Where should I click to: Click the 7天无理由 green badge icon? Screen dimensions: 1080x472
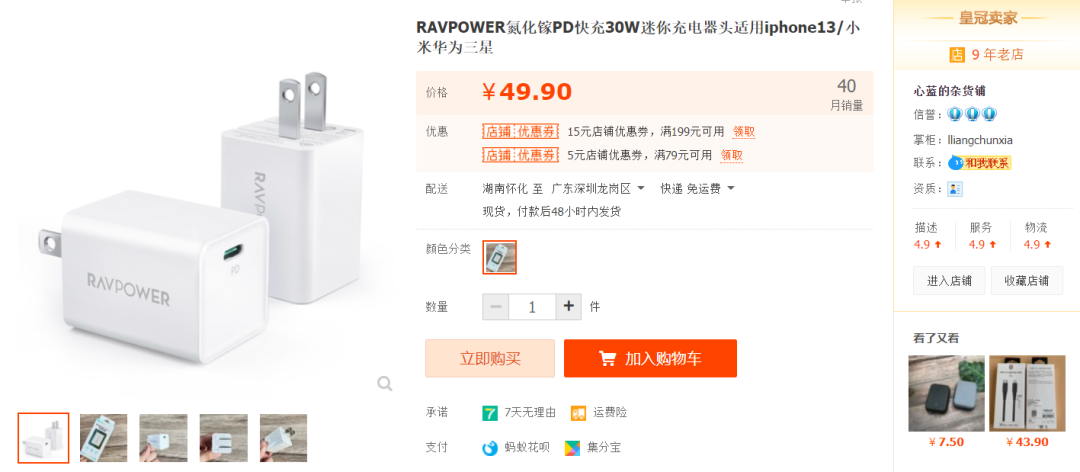click(x=490, y=413)
